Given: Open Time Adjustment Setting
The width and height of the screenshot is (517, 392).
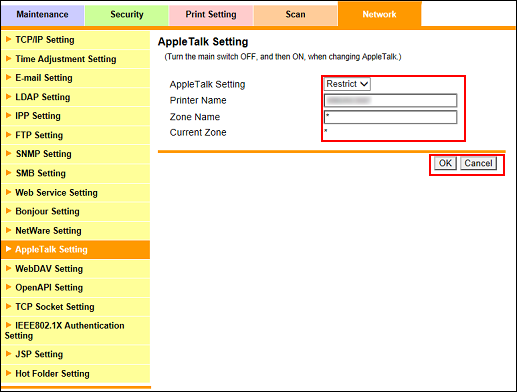Looking at the screenshot, I should tap(75, 59).
